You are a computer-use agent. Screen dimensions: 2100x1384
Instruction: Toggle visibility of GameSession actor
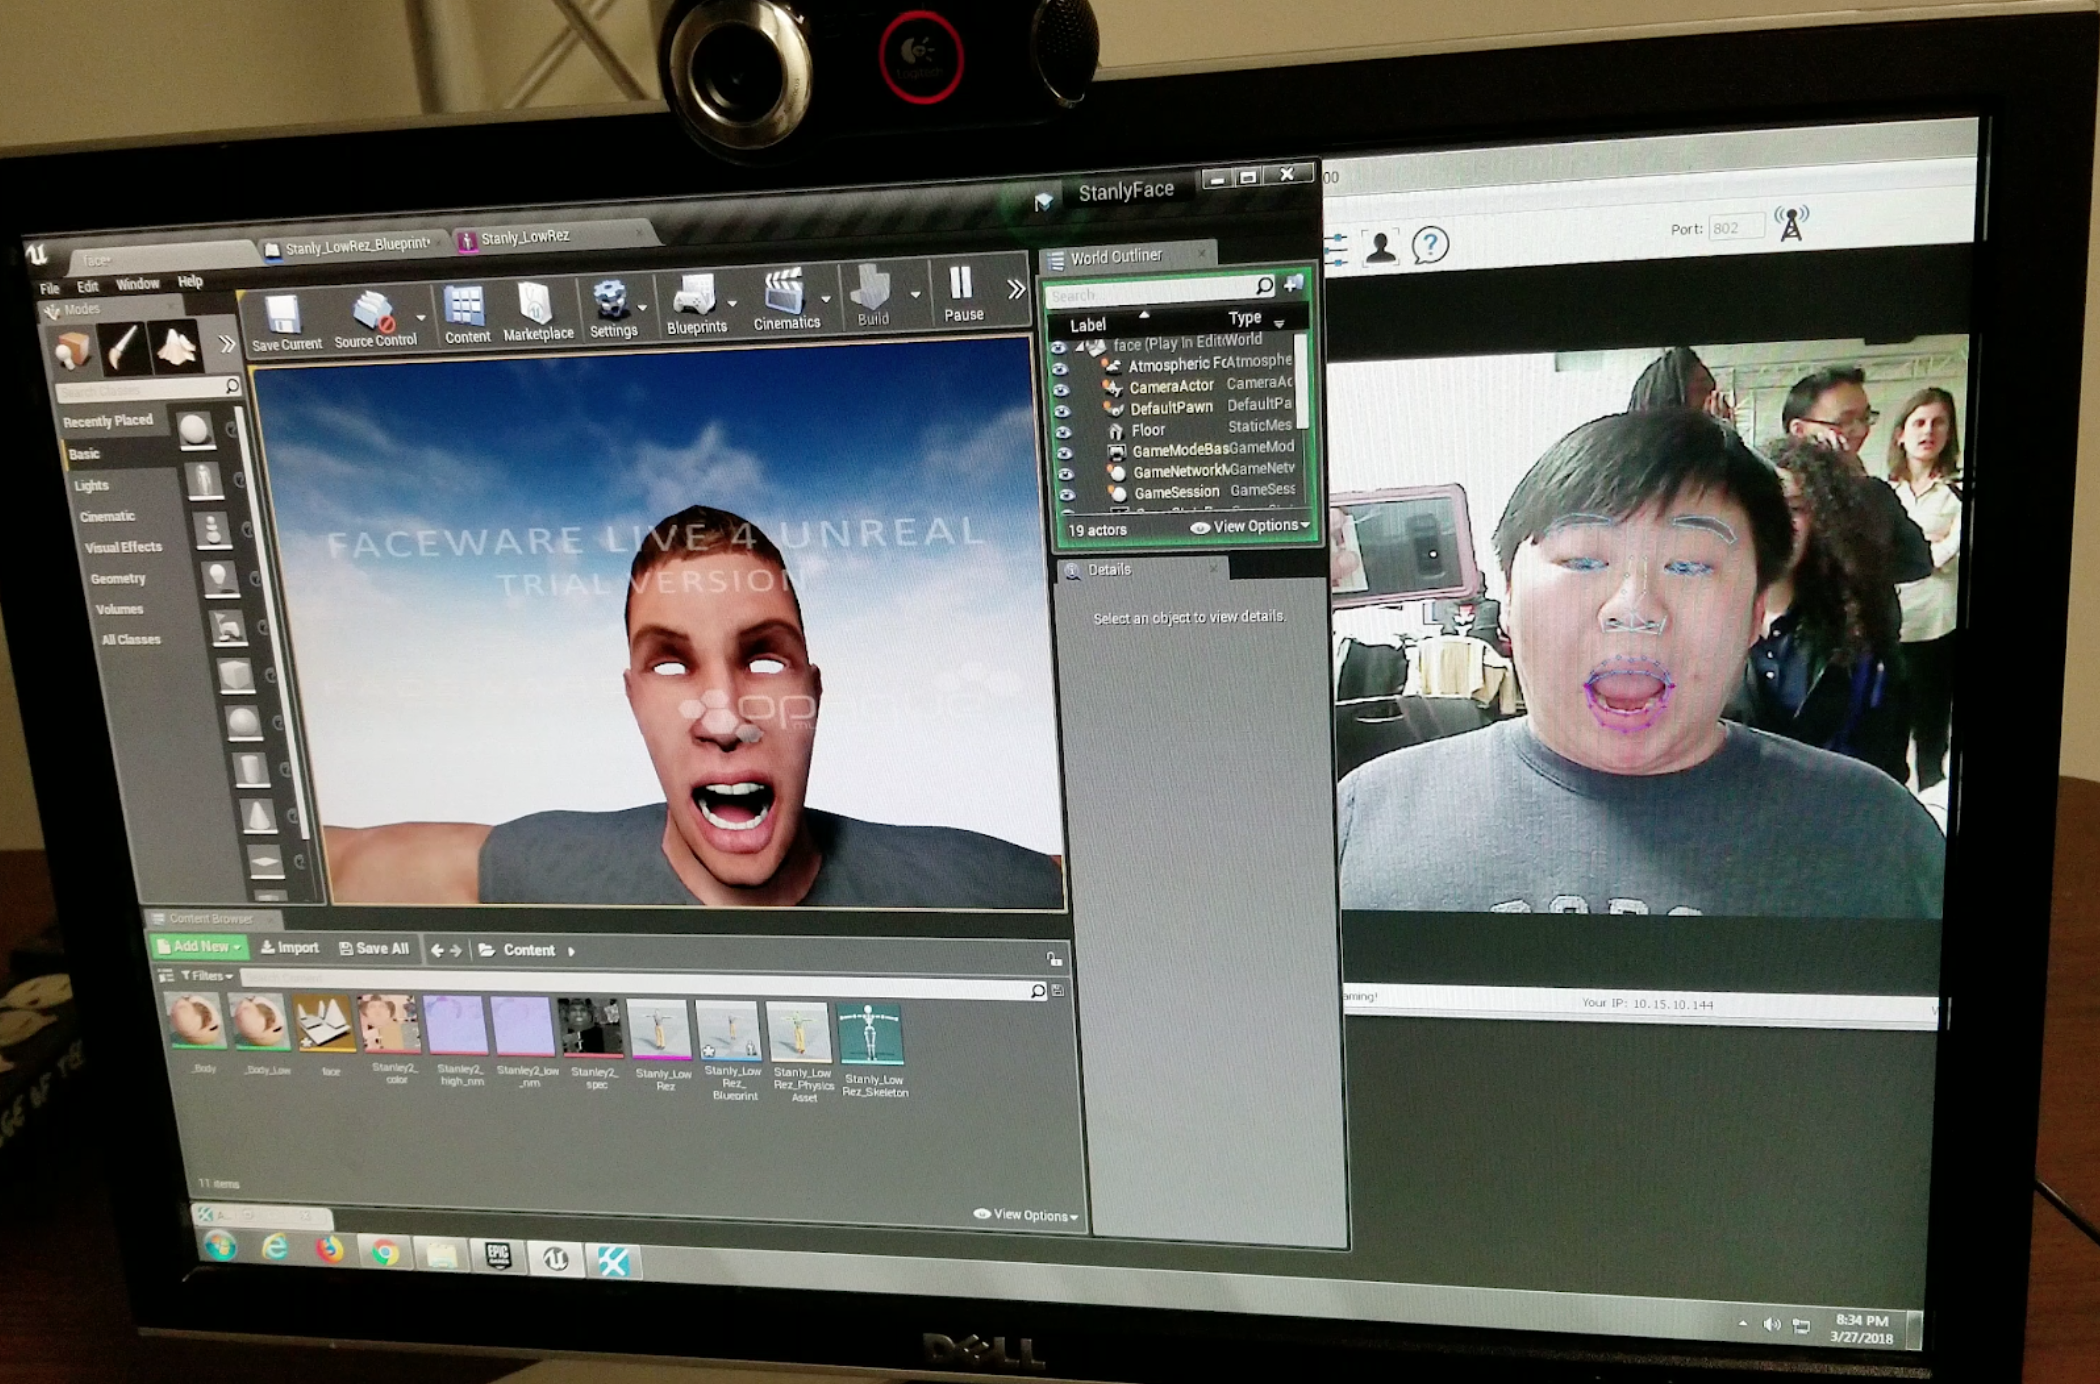click(x=1067, y=496)
